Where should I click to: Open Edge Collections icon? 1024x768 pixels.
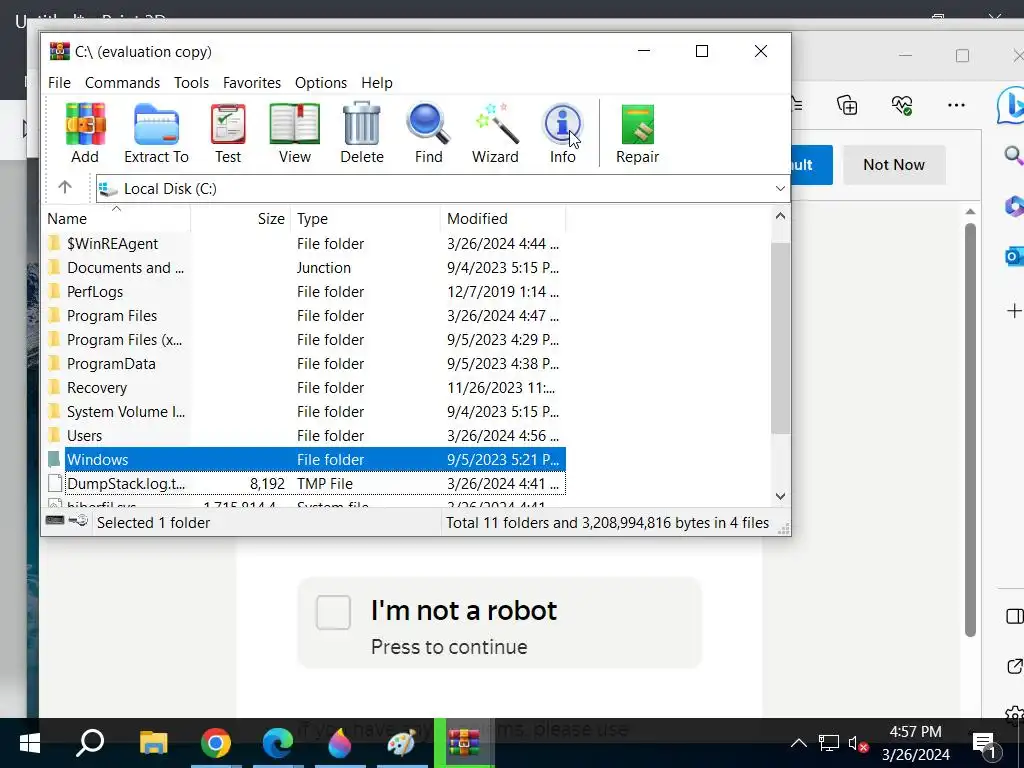coord(847,105)
